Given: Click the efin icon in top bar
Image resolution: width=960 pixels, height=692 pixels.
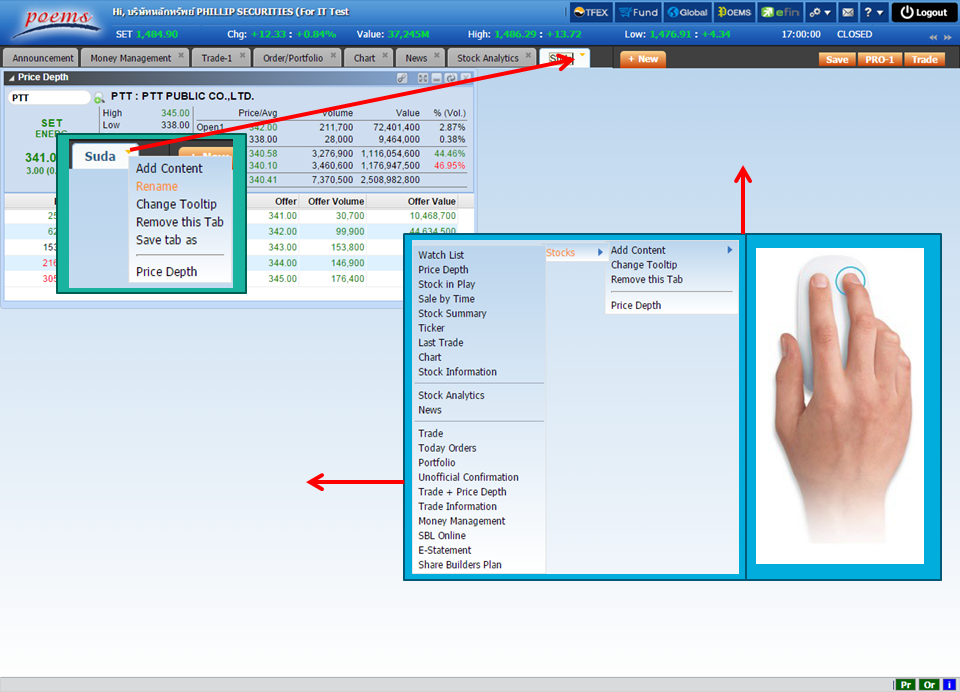Looking at the screenshot, I should point(780,13).
